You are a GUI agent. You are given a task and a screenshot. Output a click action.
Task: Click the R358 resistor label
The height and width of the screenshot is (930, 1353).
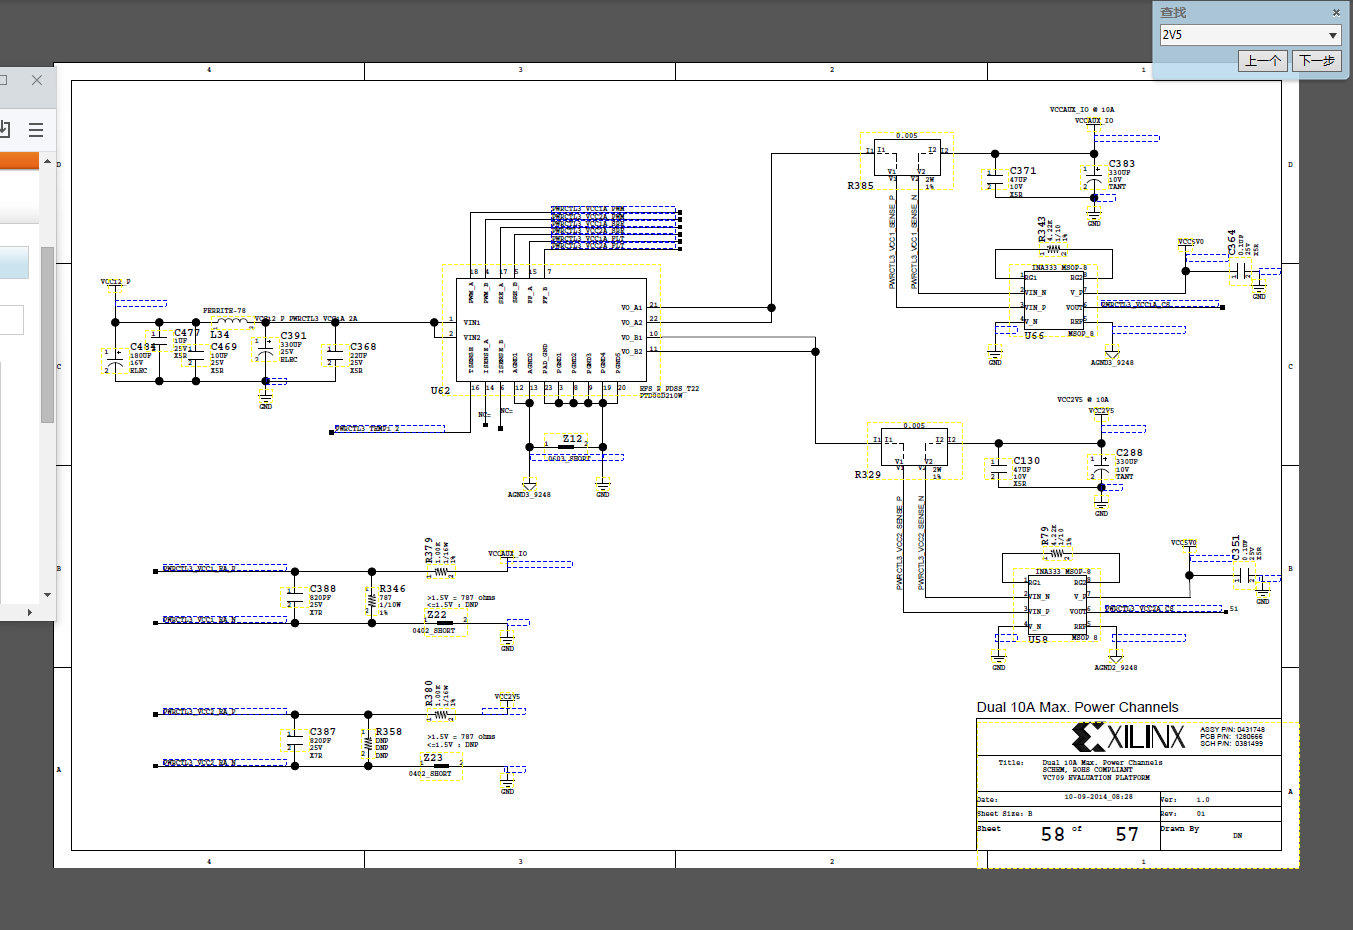[389, 732]
